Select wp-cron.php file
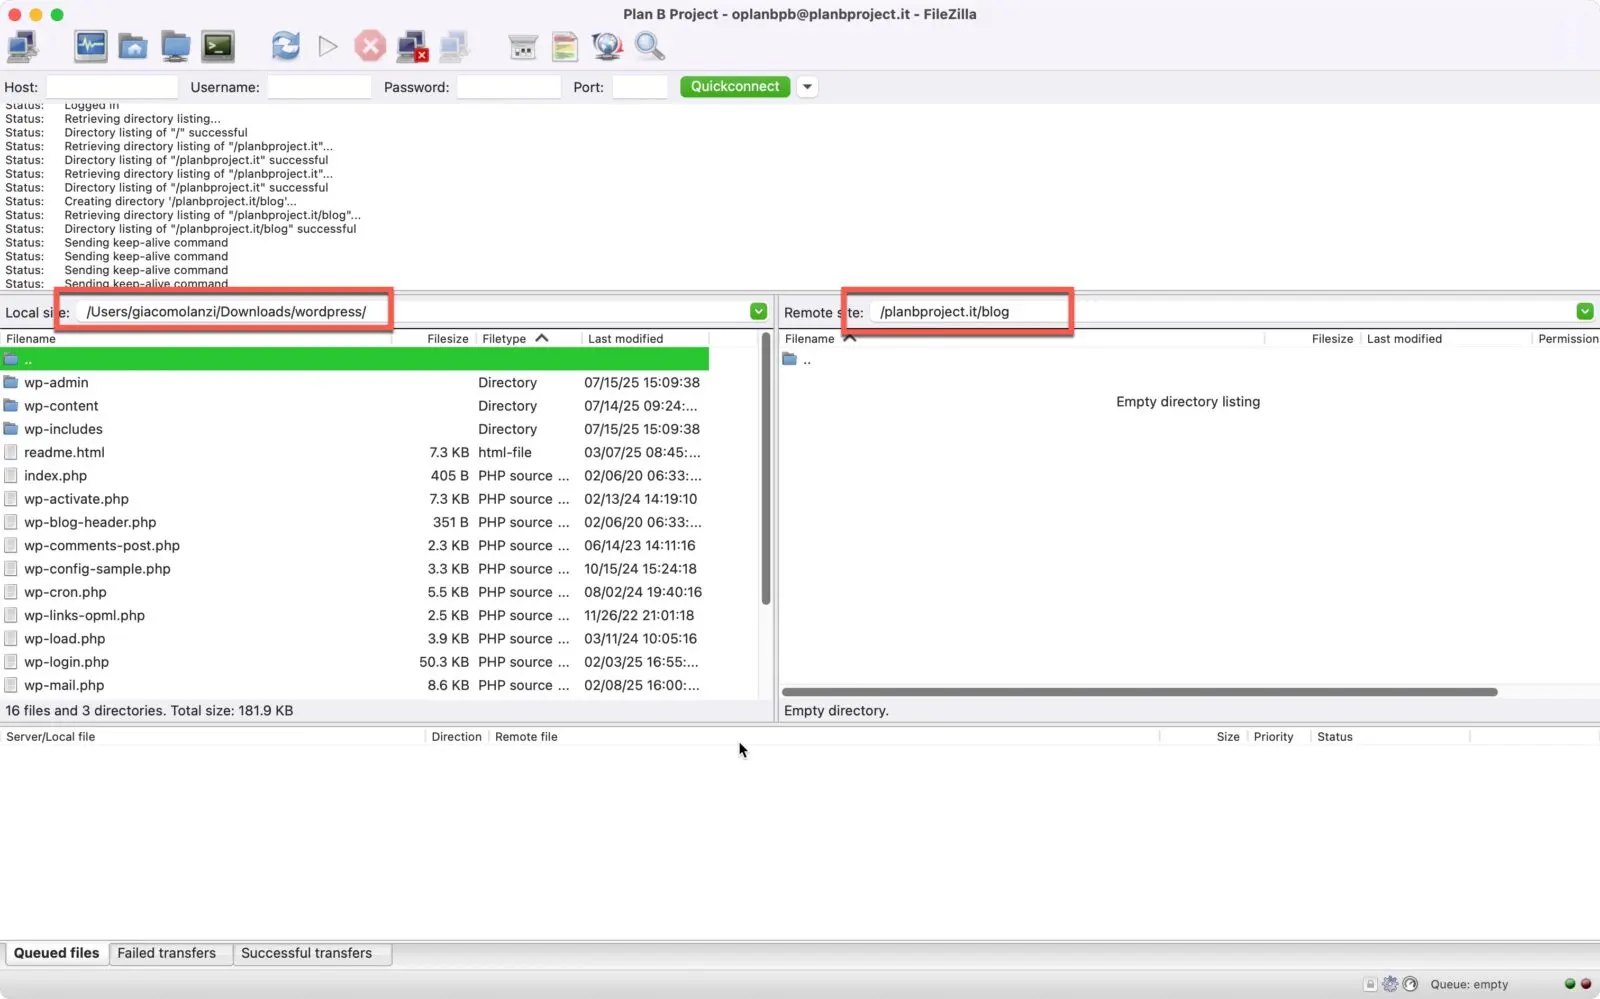 pyautogui.click(x=355, y=592)
